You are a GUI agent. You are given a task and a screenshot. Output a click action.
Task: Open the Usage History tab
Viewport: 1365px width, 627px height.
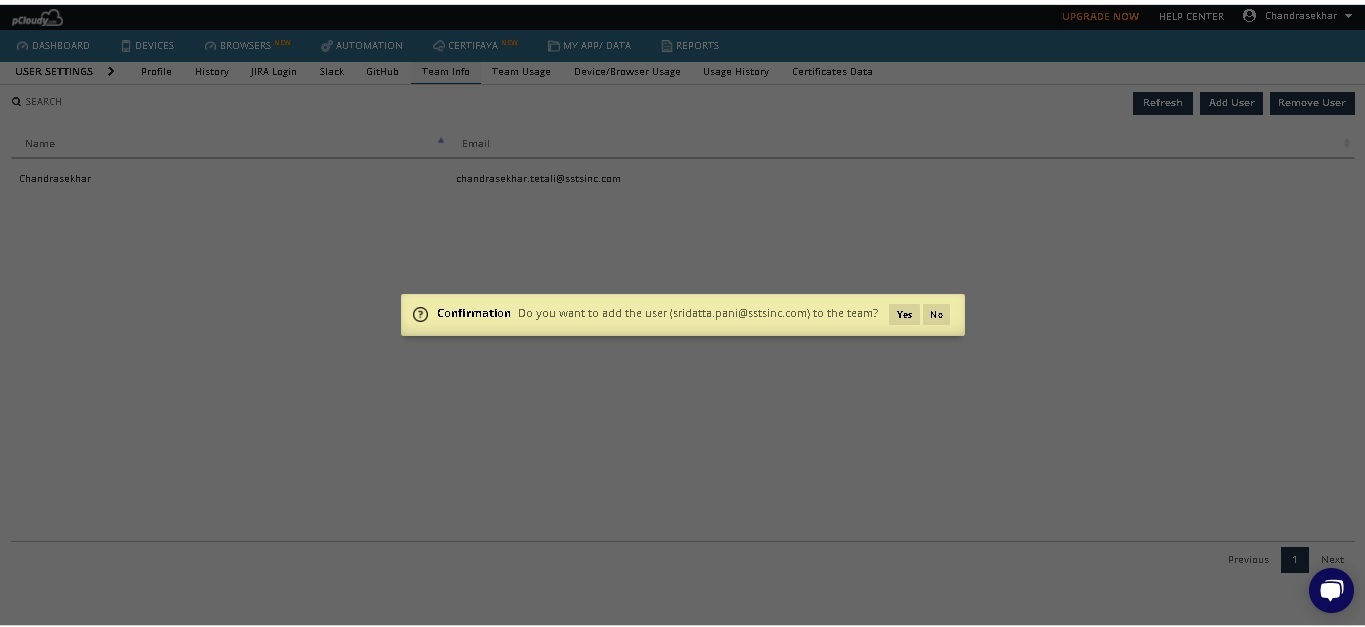pos(736,72)
